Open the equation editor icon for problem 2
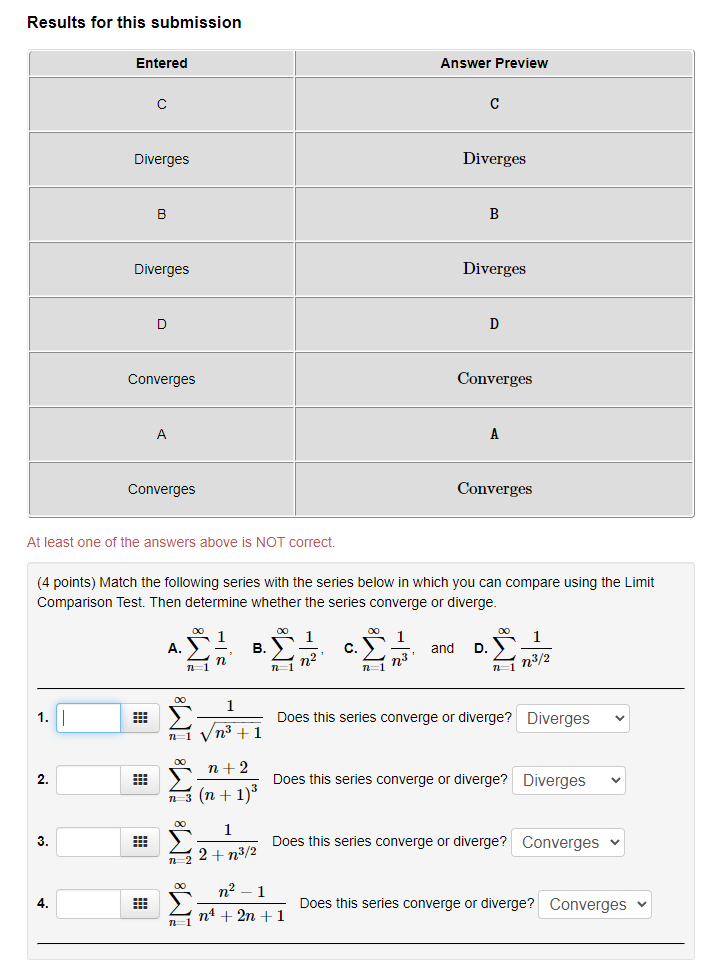Viewport: 703px width, 963px height. click(x=141, y=779)
